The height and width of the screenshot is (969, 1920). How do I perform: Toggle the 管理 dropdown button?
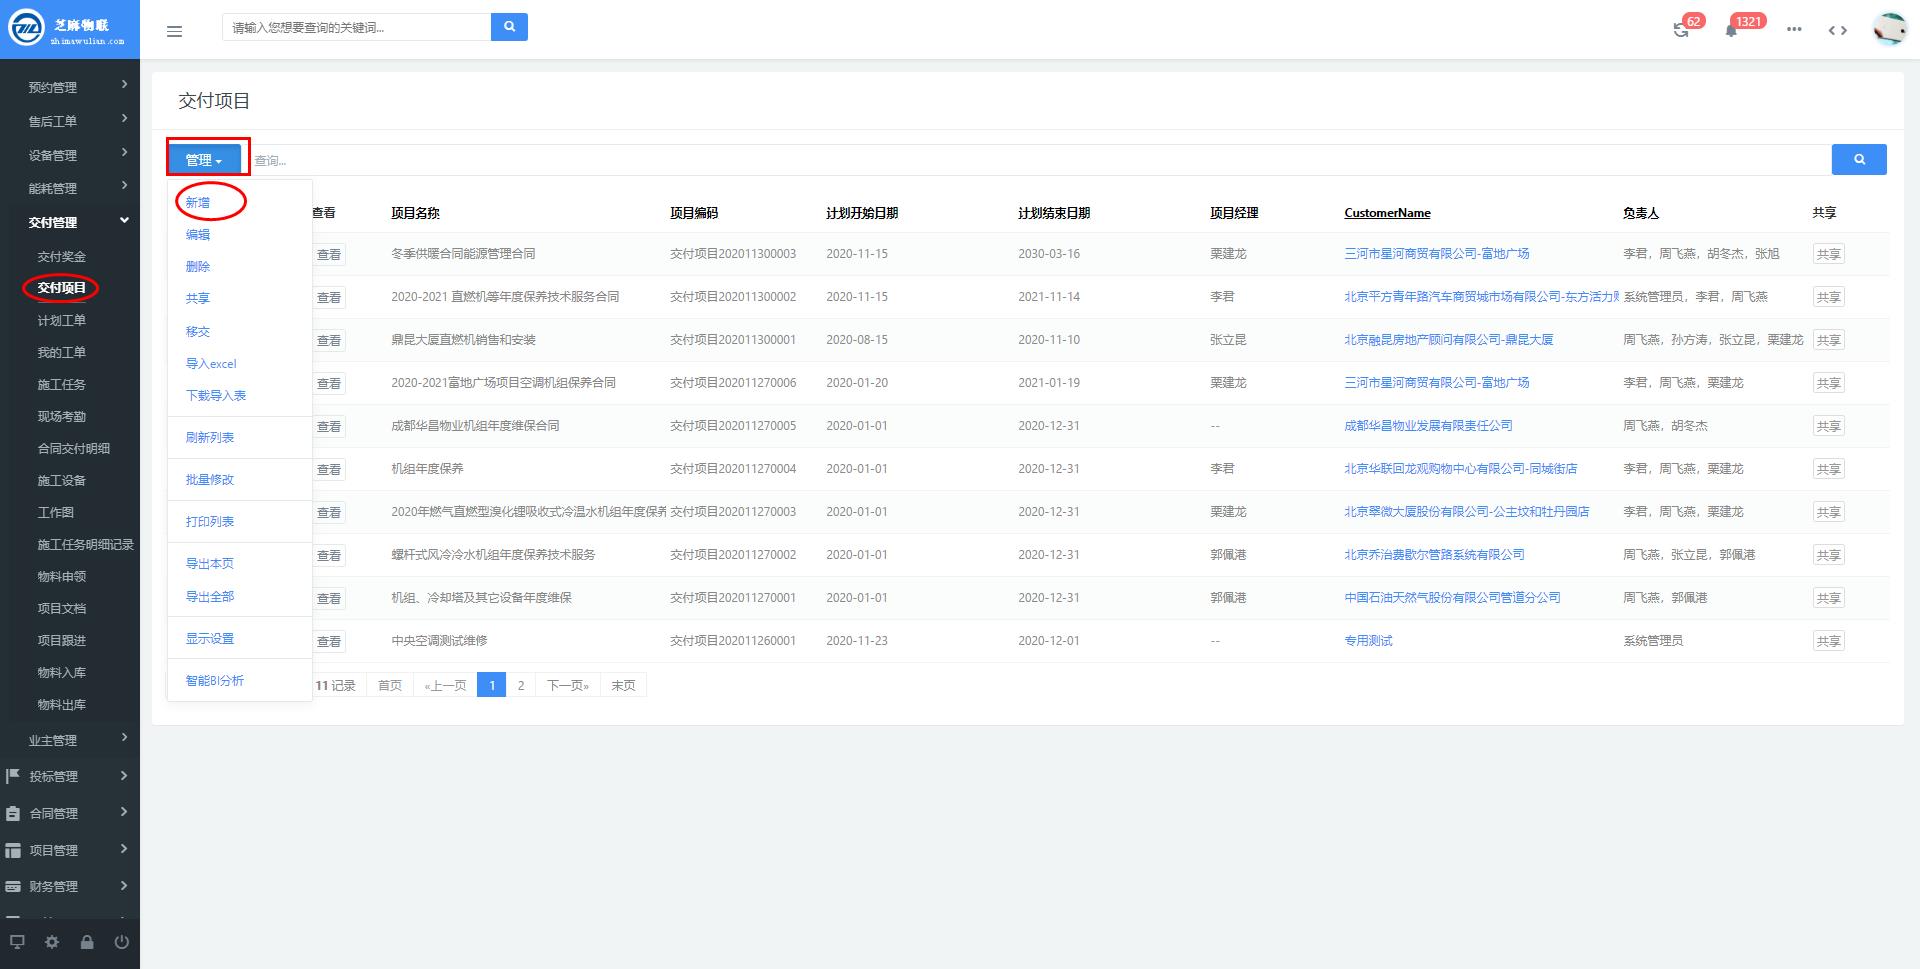204,160
